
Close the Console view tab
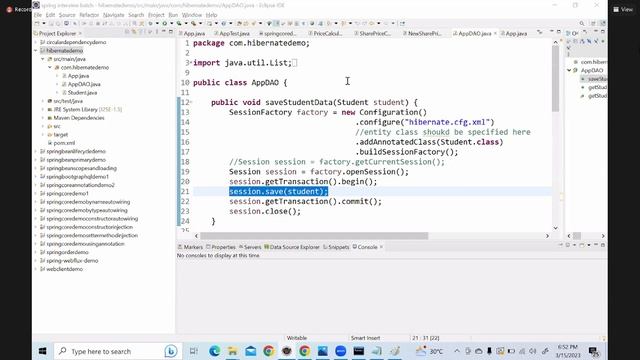pos(381,247)
